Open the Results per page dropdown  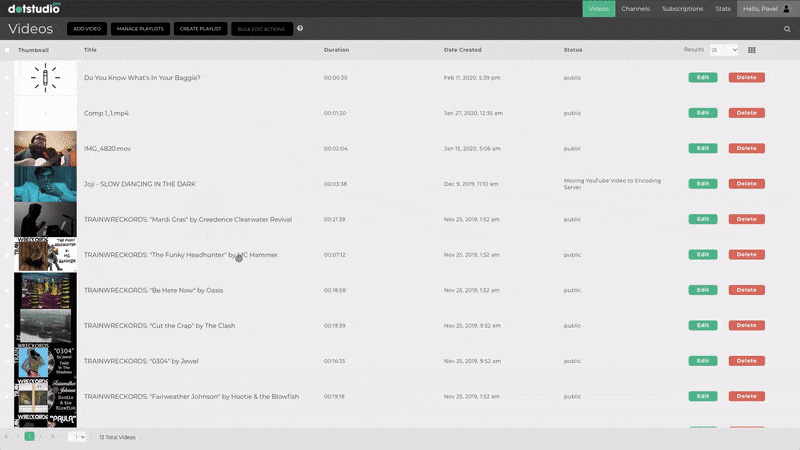724,49
